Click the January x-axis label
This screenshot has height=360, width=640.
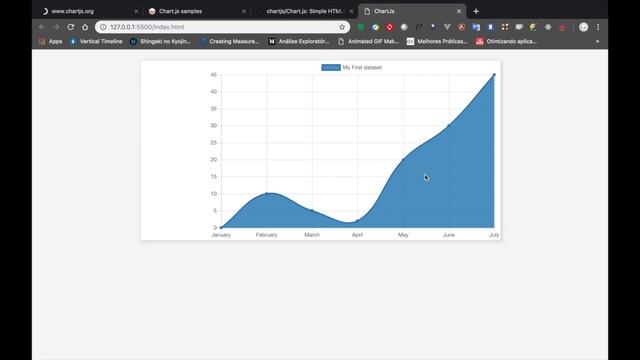221,235
